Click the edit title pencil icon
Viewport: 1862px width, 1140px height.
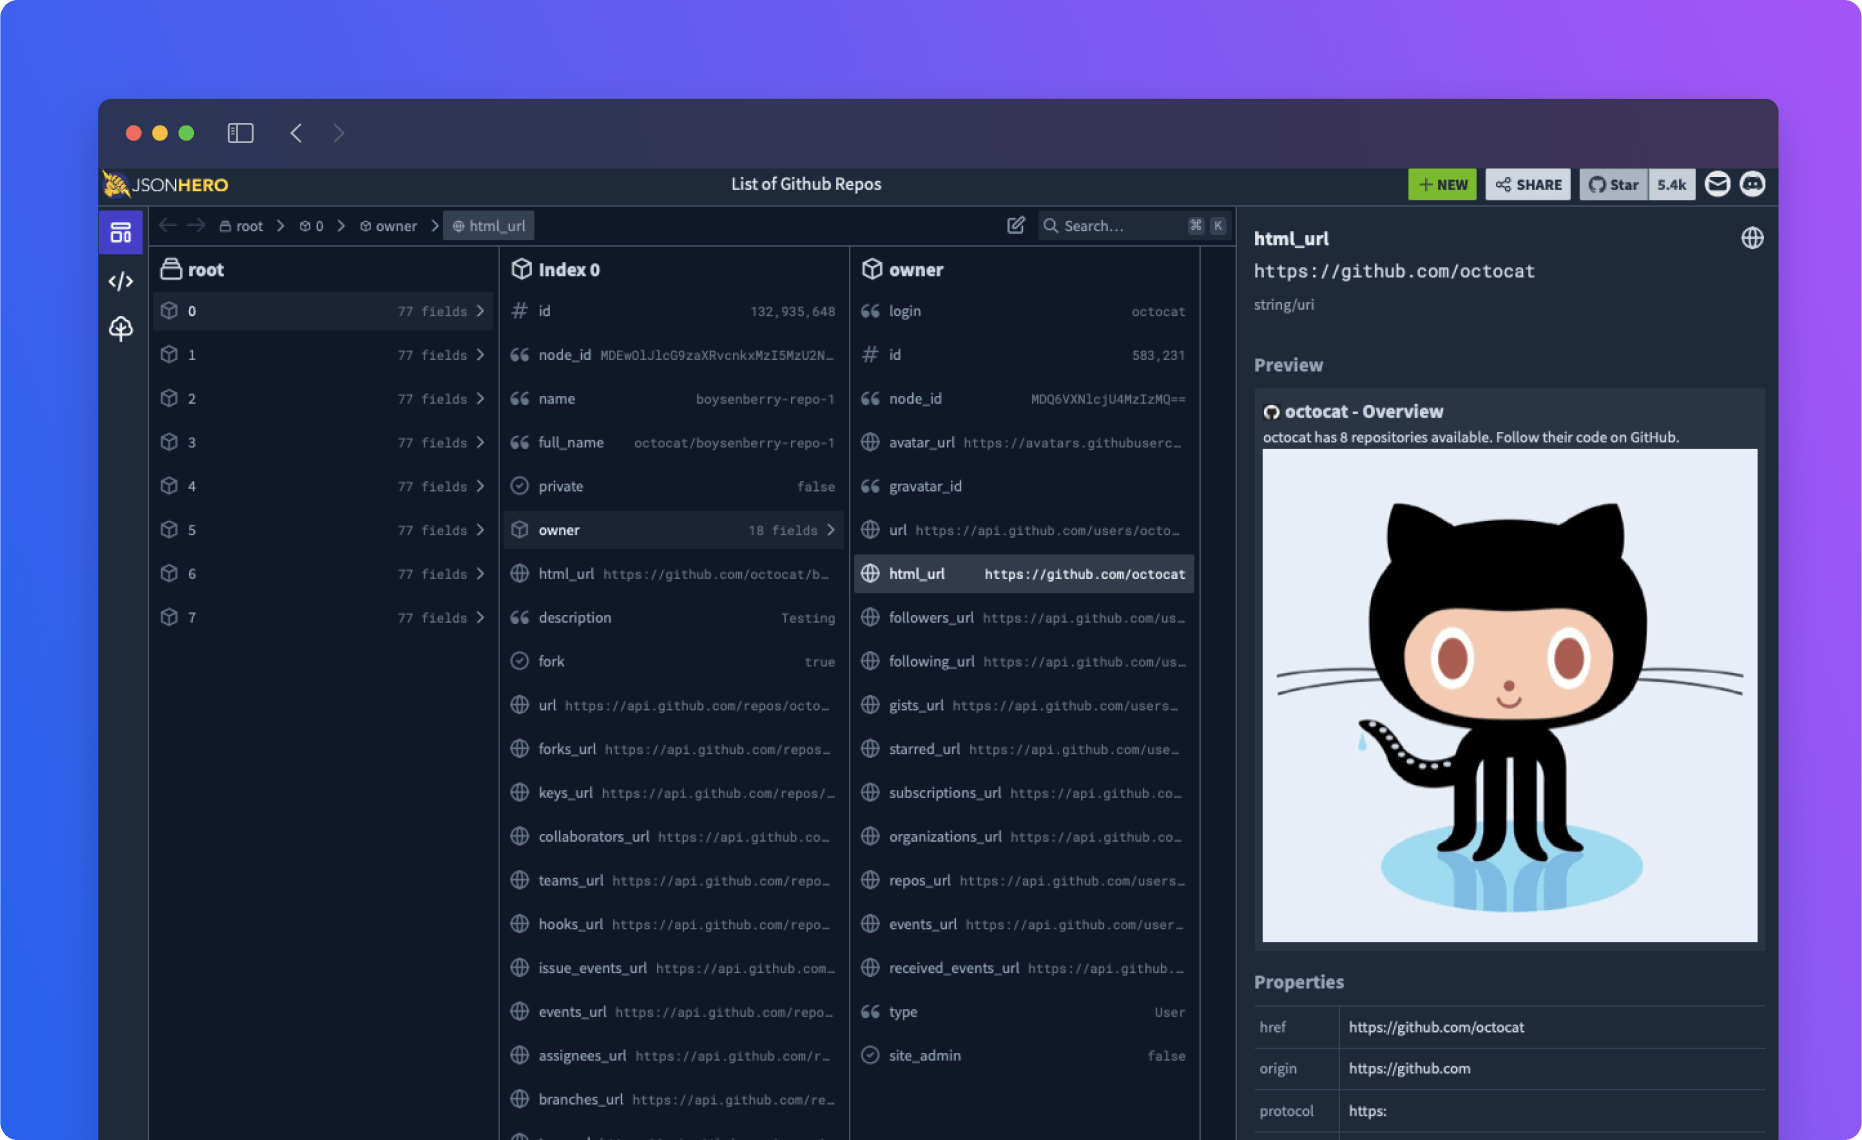[1016, 226]
